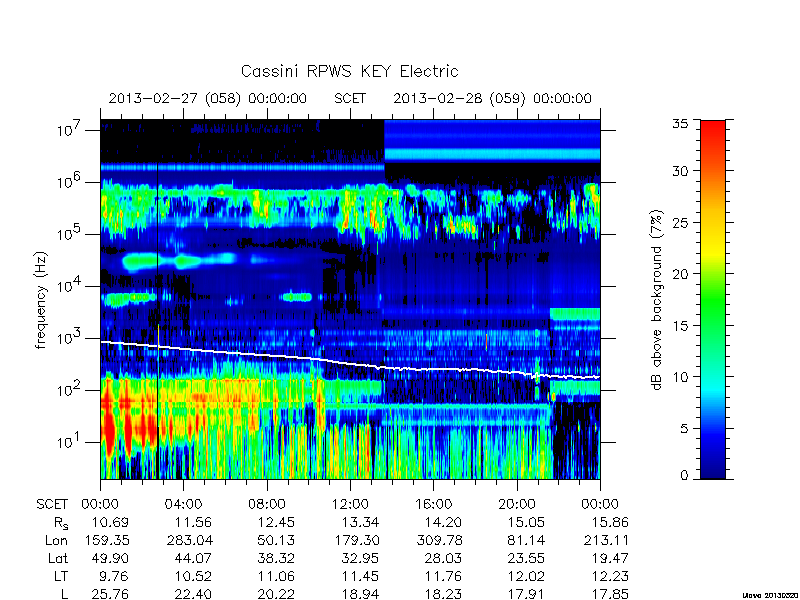Click the time label 16:00
The width and height of the screenshot is (800, 600).
(433, 505)
